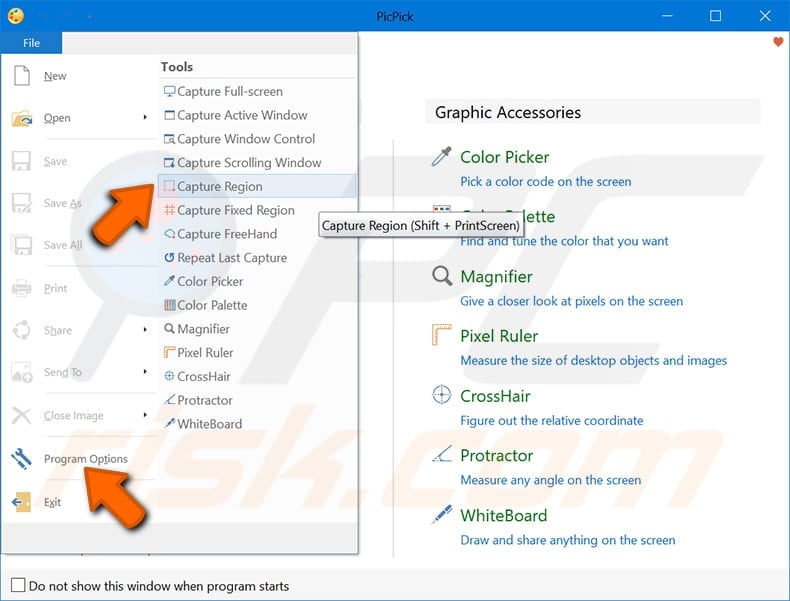Select Capture Scrolling Window entry
This screenshot has height=601, width=790.
(257, 162)
